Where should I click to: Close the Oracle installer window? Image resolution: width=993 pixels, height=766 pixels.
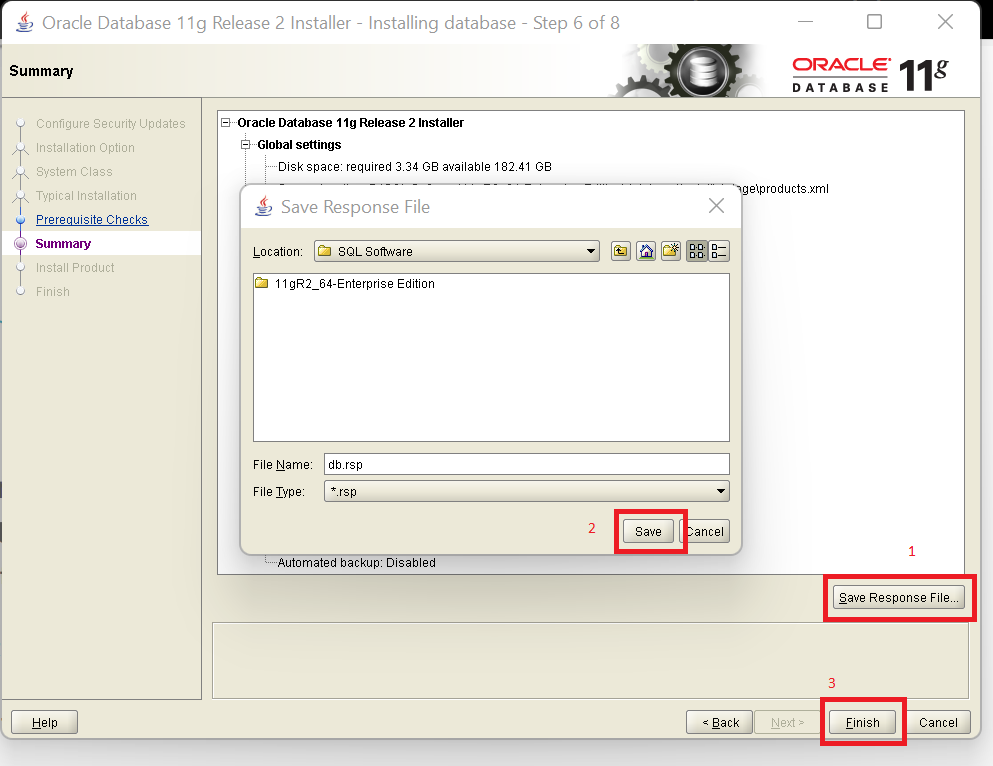(x=946, y=22)
